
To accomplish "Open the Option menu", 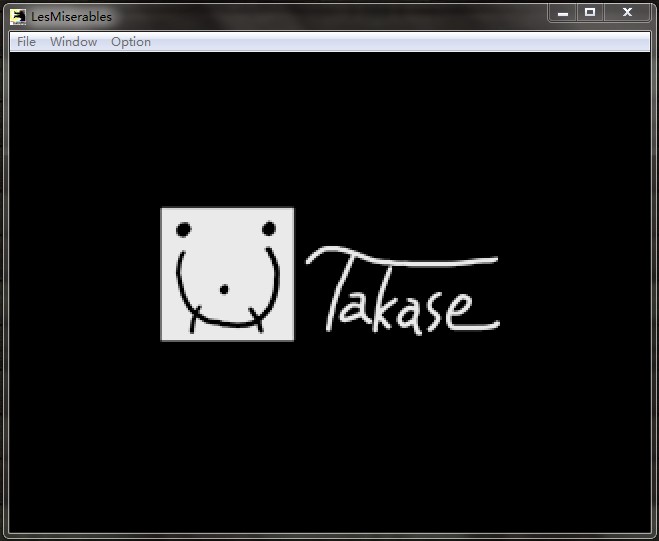I will click(131, 42).
